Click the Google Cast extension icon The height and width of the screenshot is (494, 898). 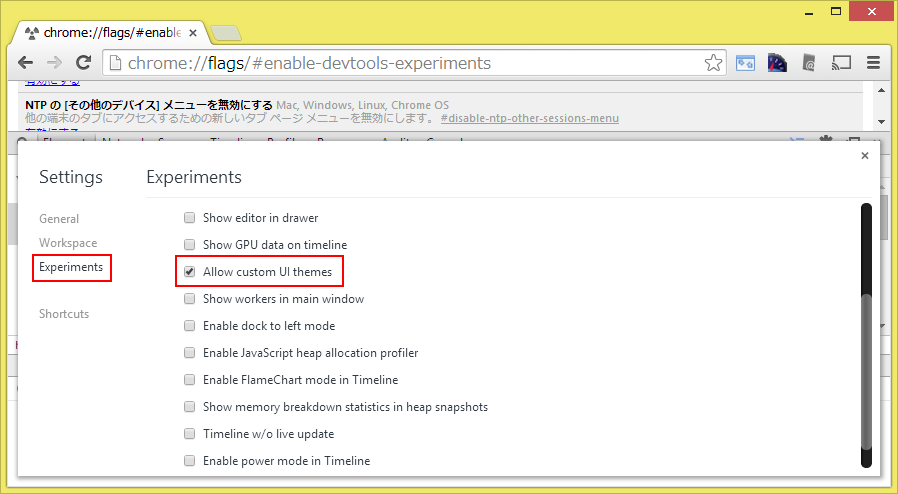[841, 62]
